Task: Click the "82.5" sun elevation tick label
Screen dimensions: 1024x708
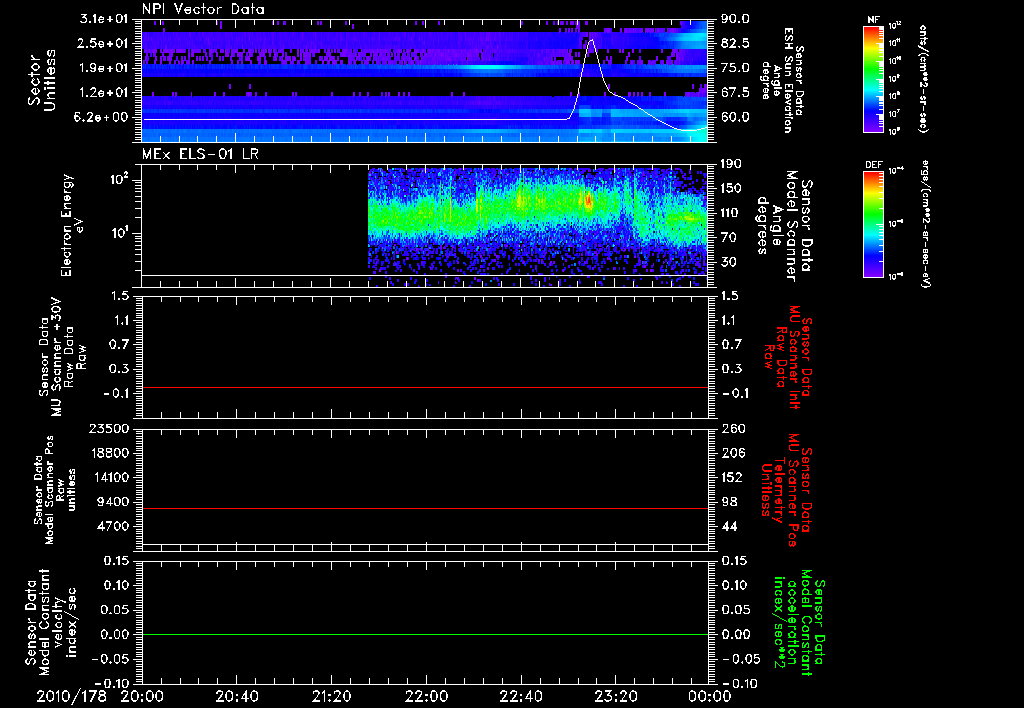Action: (x=735, y=43)
